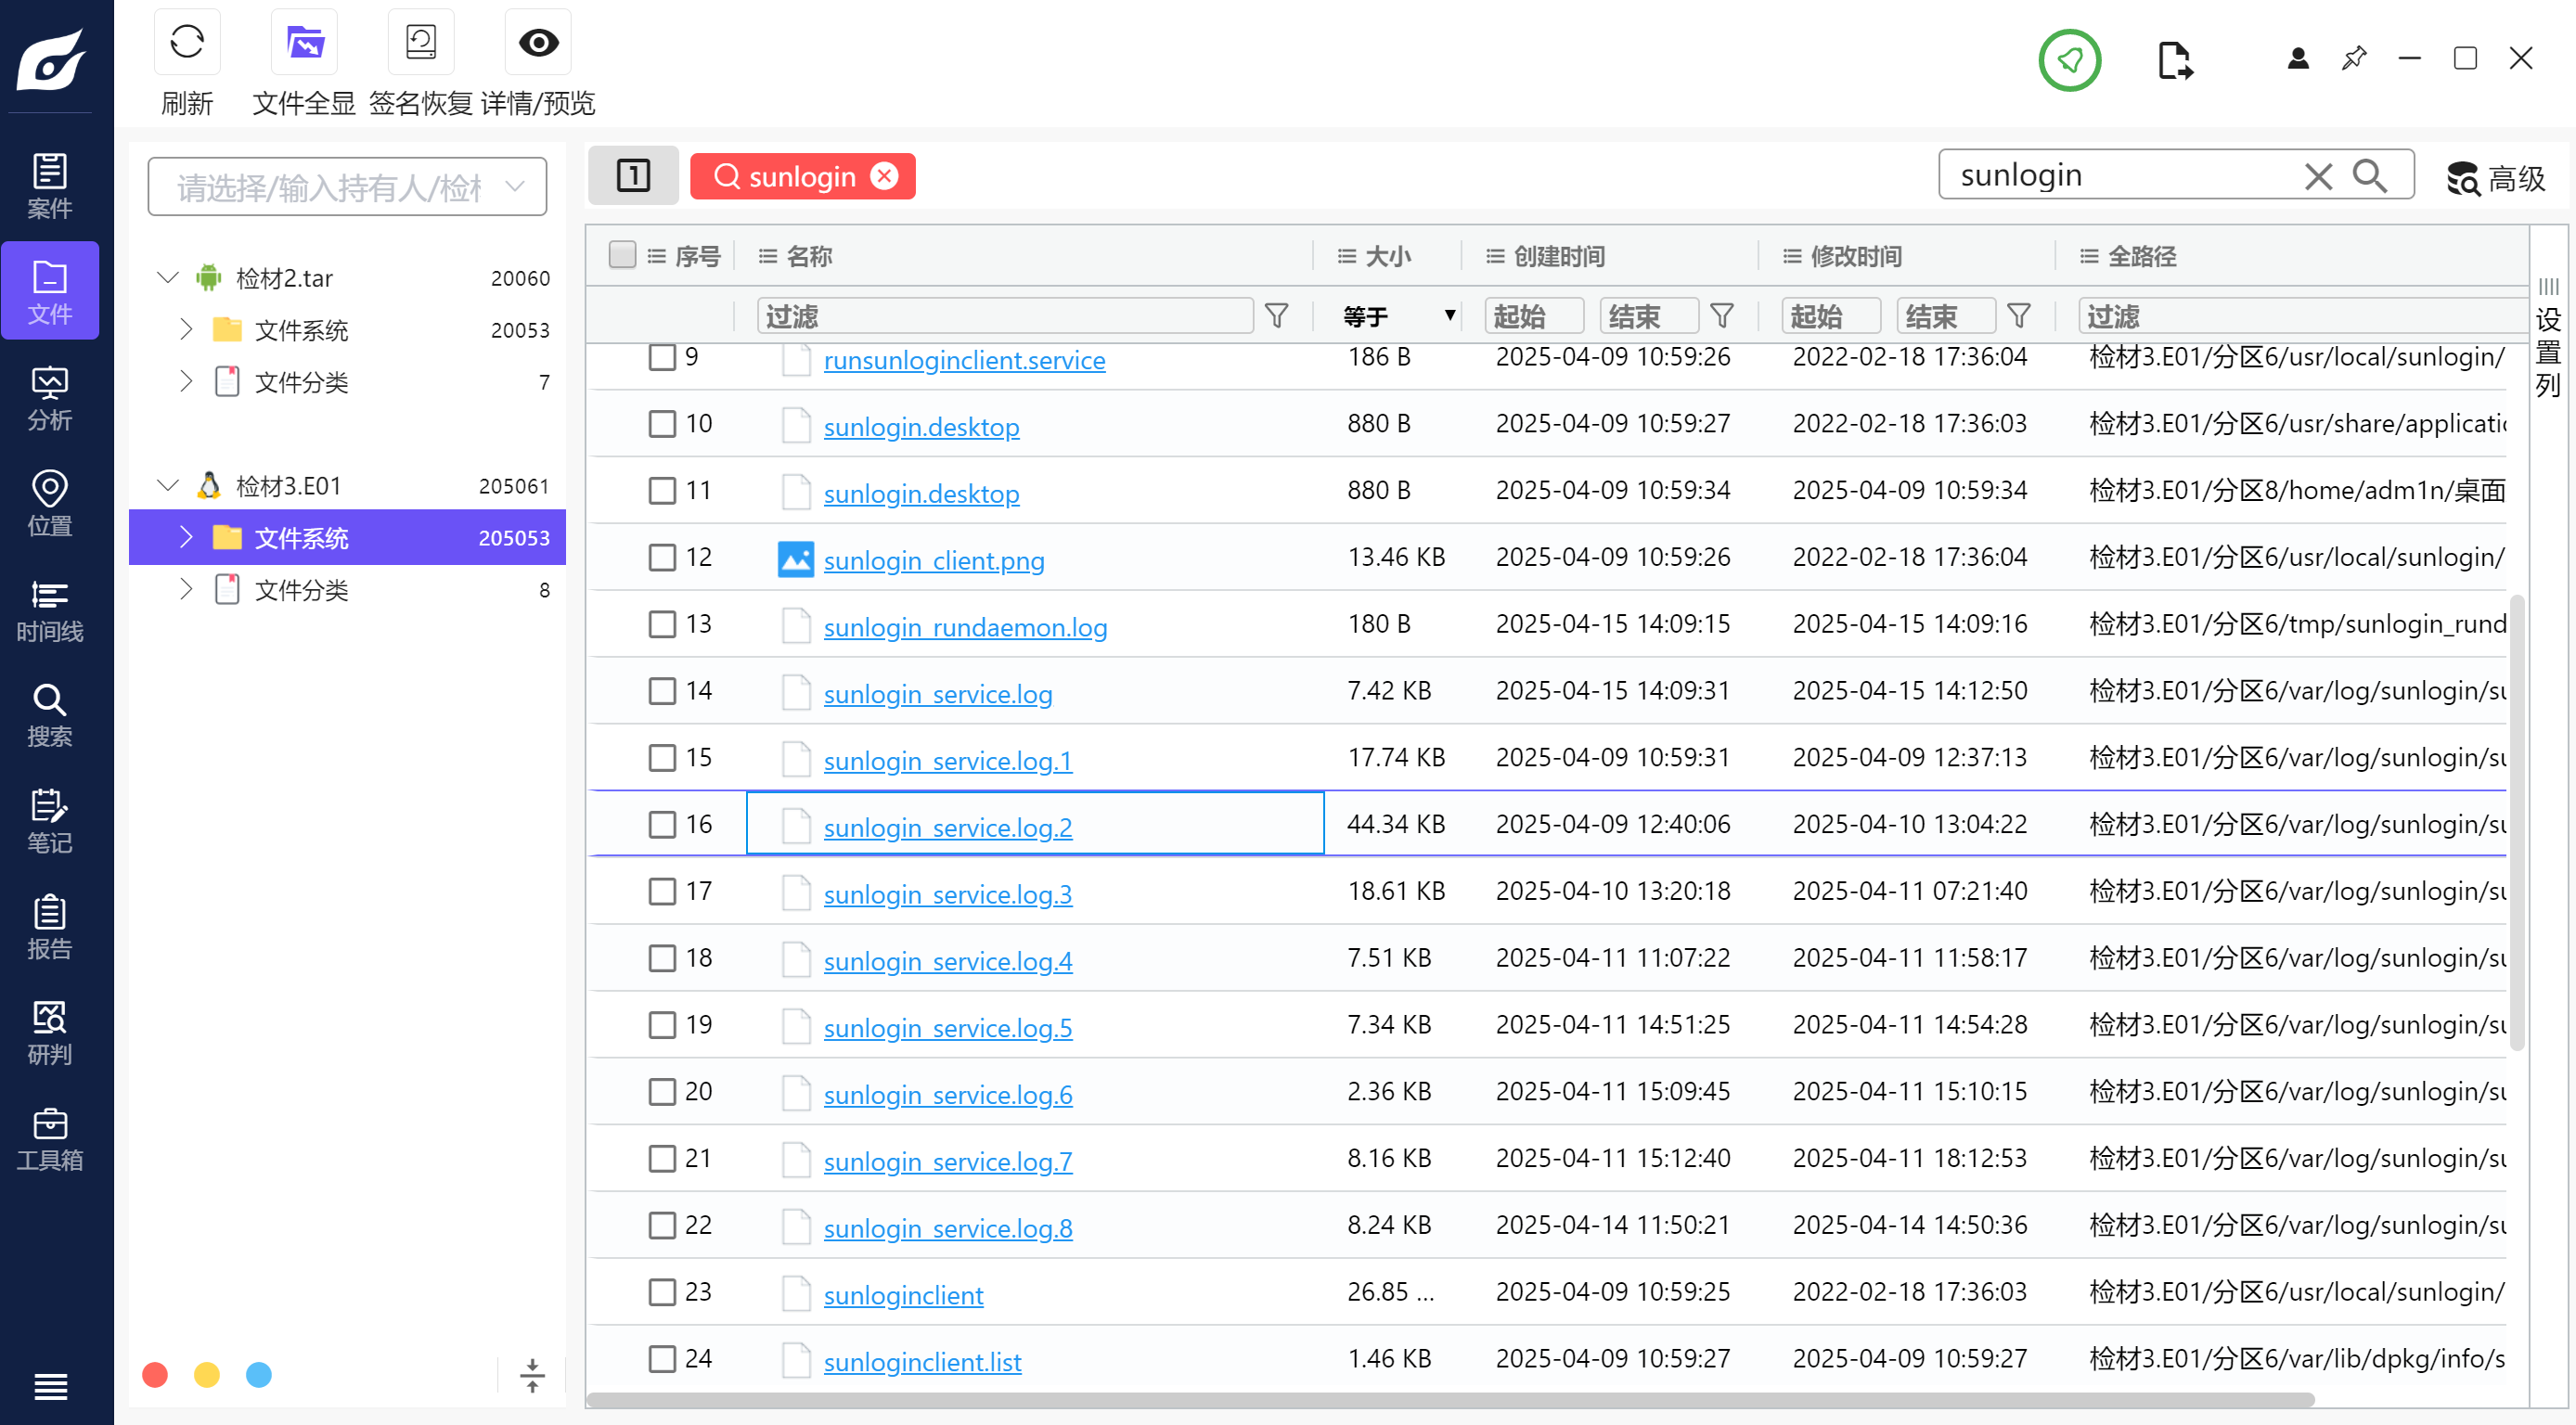
Task: Click the file export icon in title bar
Action: 2175,61
